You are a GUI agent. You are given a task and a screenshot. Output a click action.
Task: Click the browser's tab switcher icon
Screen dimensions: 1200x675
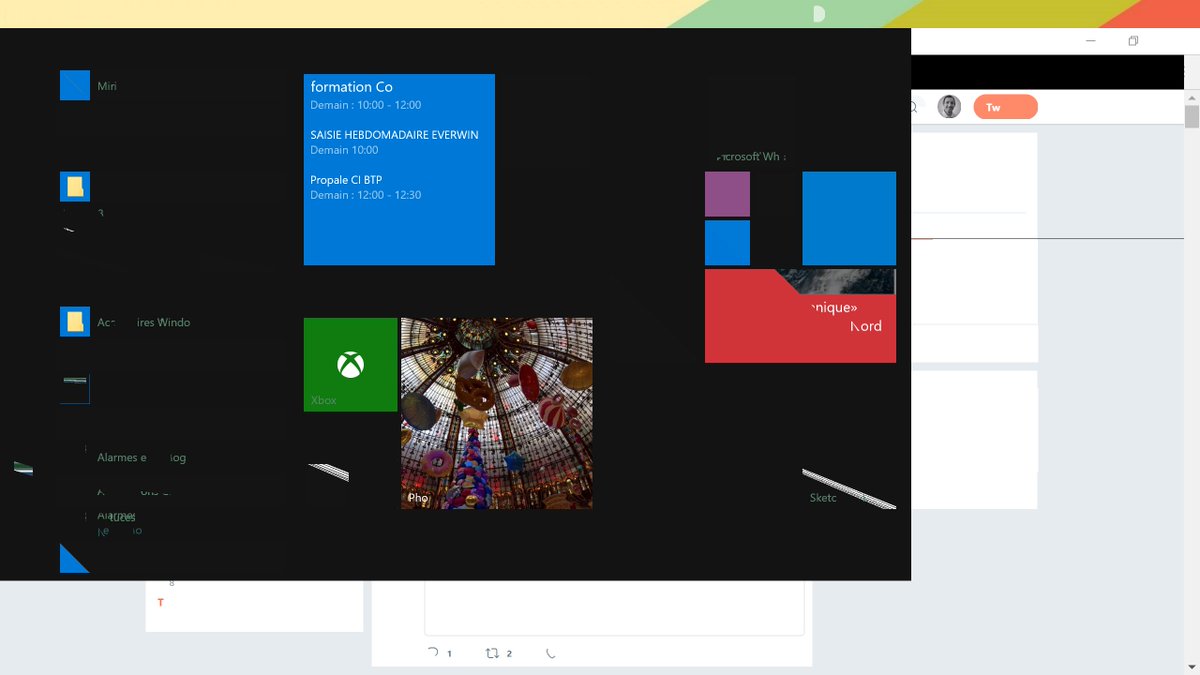click(x=1133, y=40)
